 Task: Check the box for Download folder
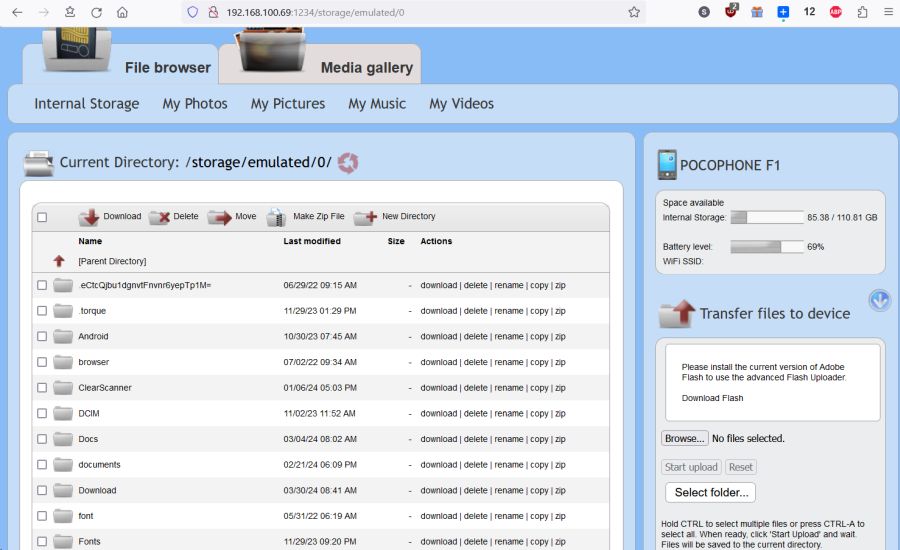(42, 490)
